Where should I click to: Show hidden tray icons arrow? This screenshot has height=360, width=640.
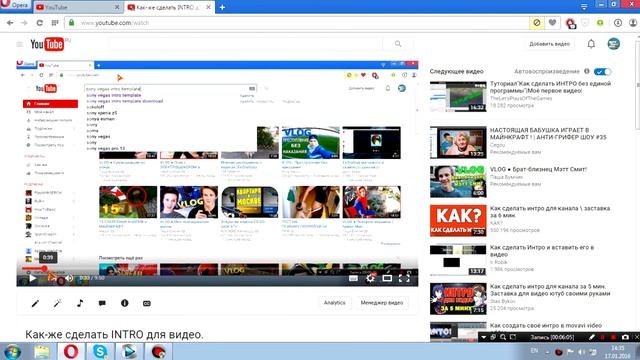547,351
